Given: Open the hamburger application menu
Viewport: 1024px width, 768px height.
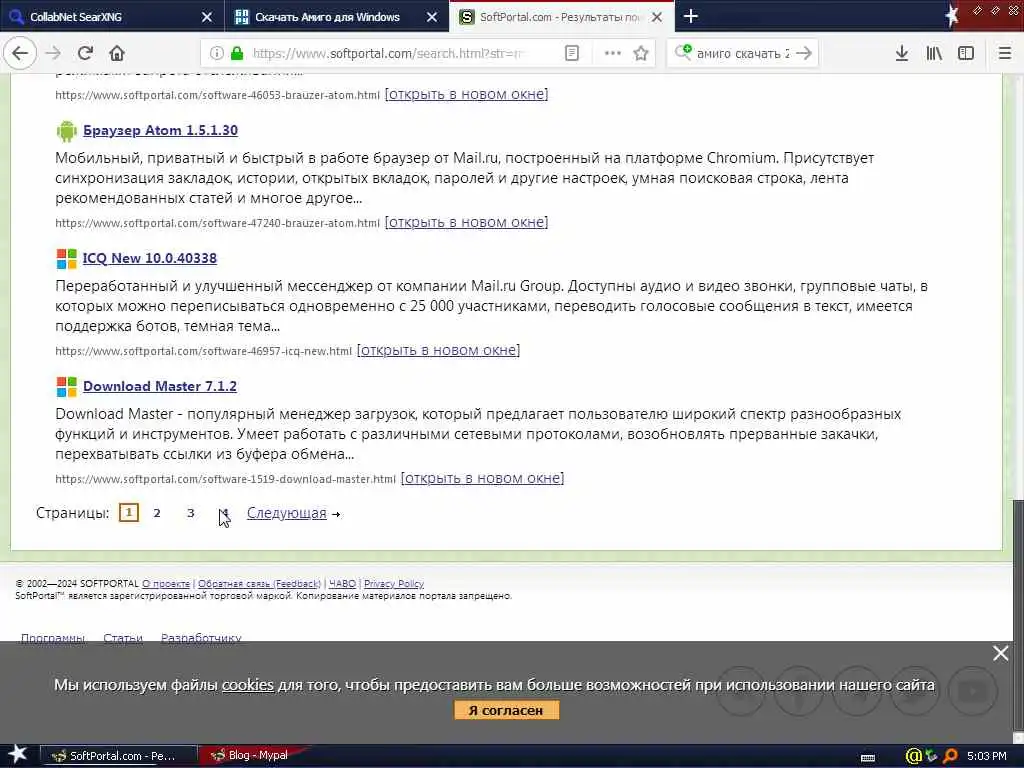Looking at the screenshot, I should (1005, 54).
